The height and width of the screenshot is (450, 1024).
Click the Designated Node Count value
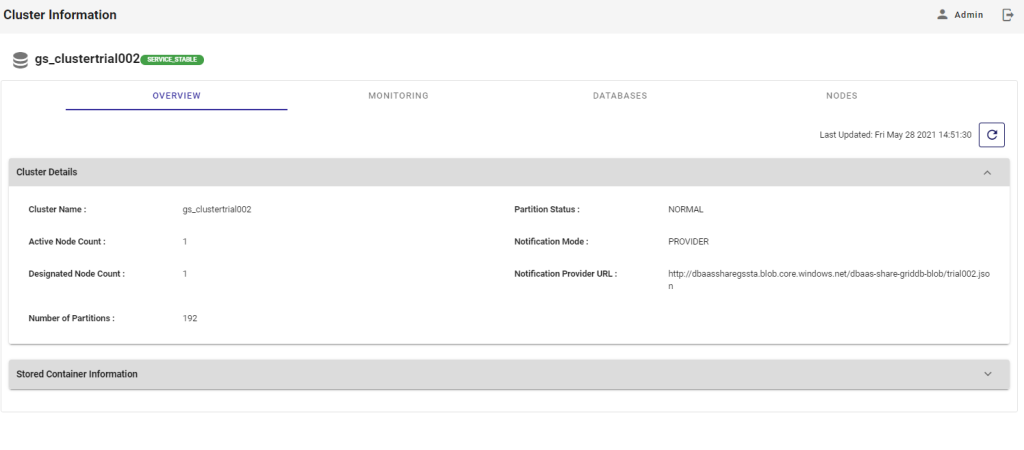[x=185, y=274]
